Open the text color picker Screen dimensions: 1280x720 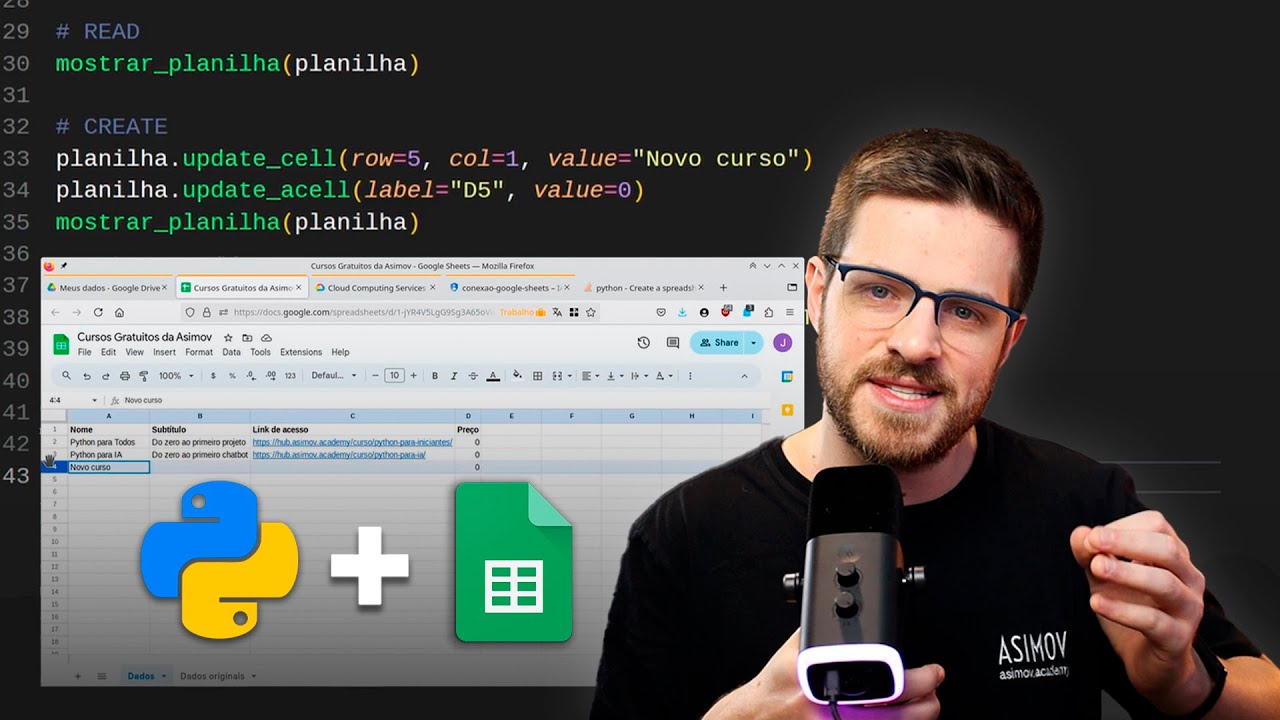point(493,376)
